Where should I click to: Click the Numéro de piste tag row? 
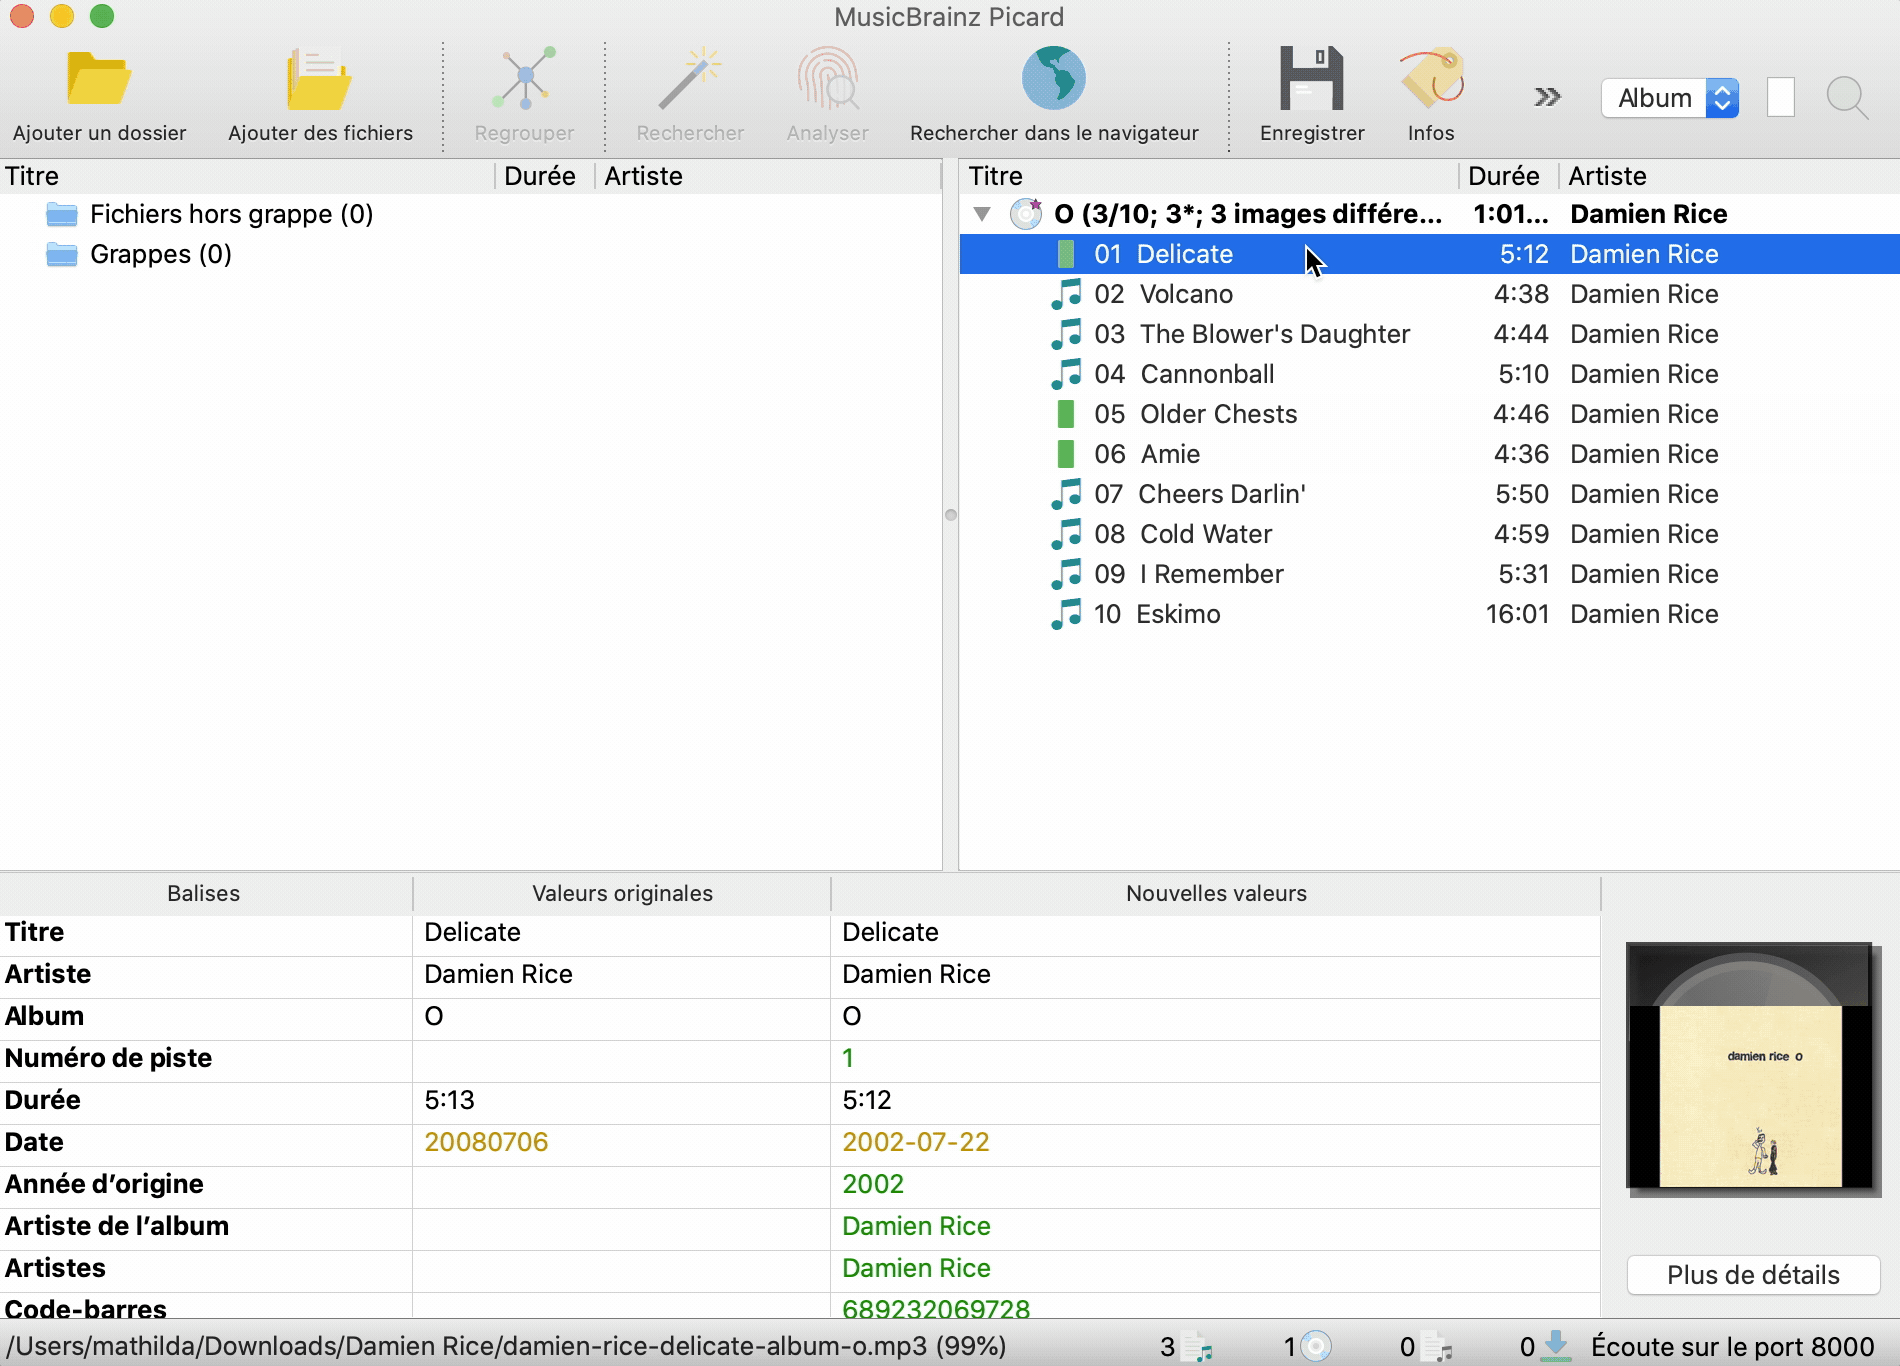pyautogui.click(x=800, y=1058)
